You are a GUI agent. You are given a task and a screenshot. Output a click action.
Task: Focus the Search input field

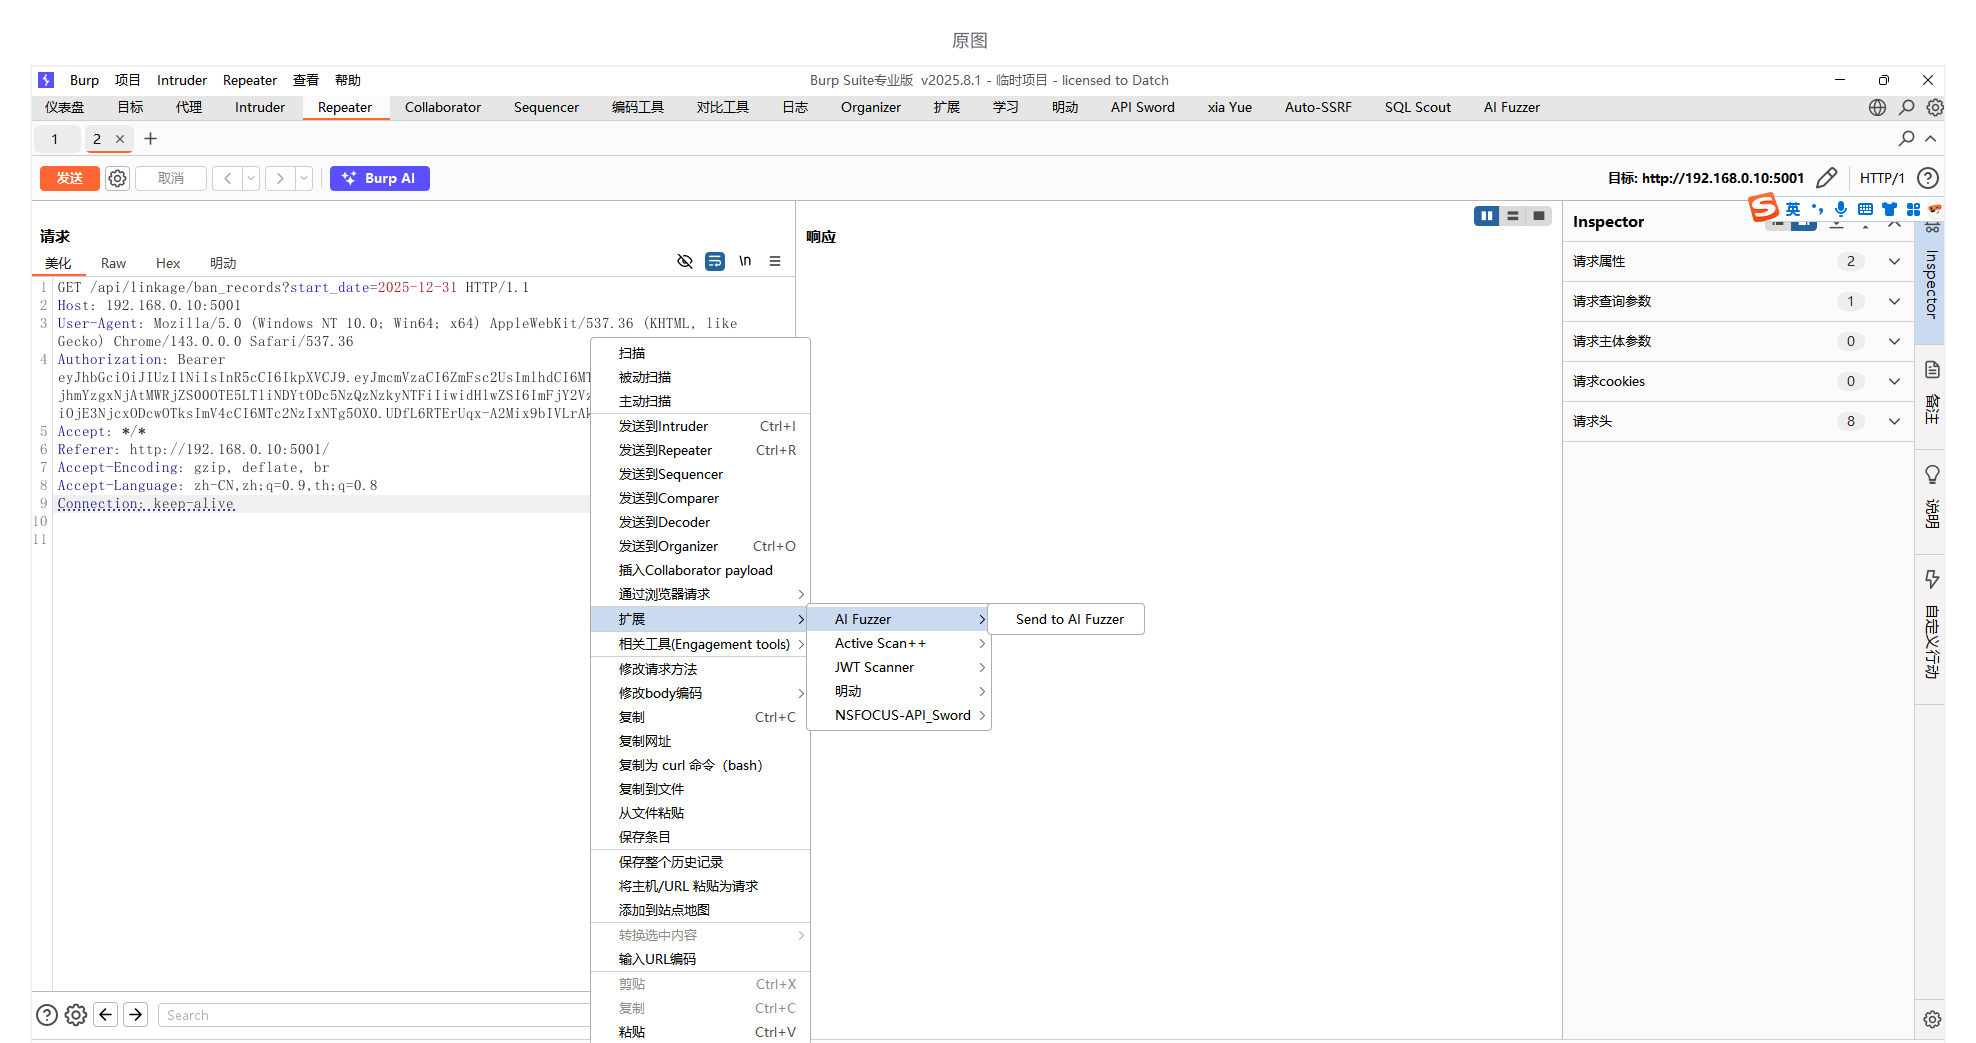(375, 1015)
